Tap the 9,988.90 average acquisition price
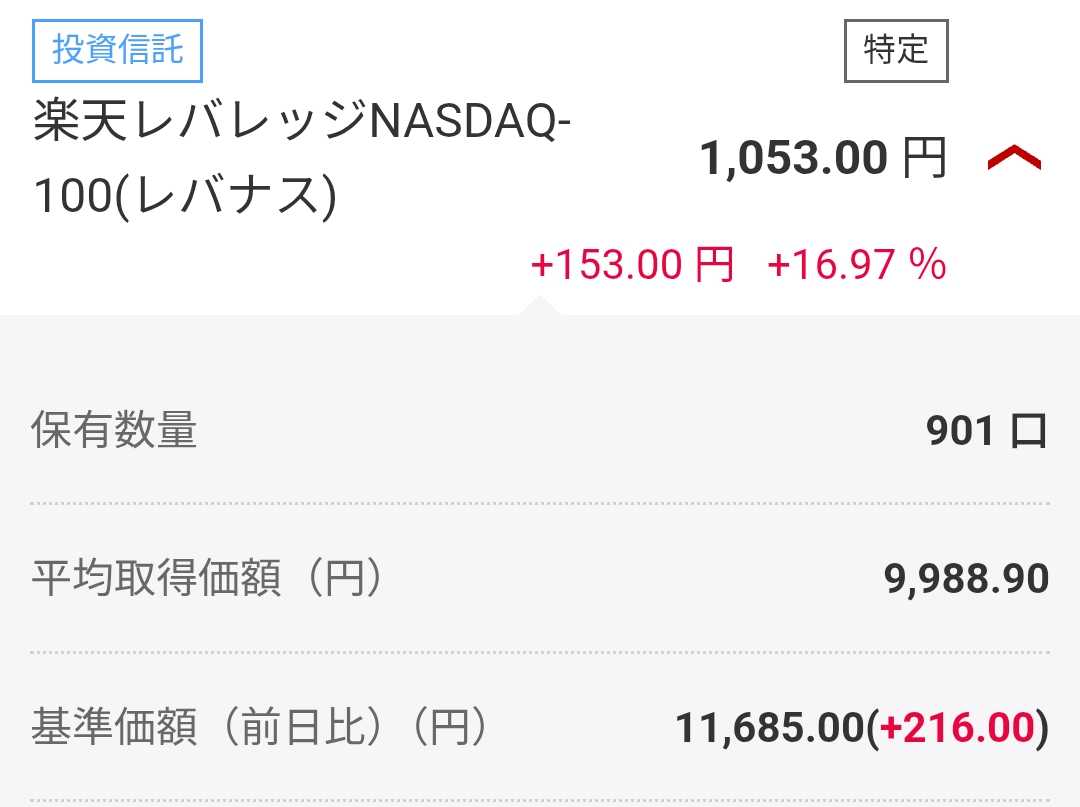This screenshot has width=1080, height=807. pos(966,579)
